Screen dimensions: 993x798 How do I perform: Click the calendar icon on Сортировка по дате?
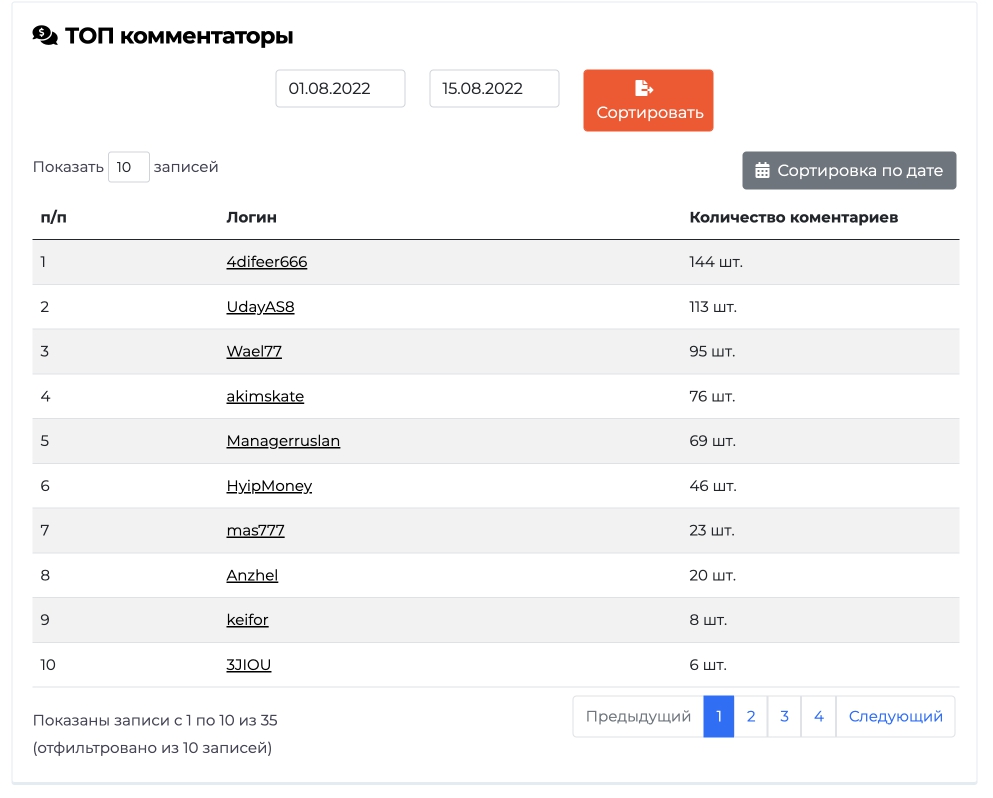762,170
